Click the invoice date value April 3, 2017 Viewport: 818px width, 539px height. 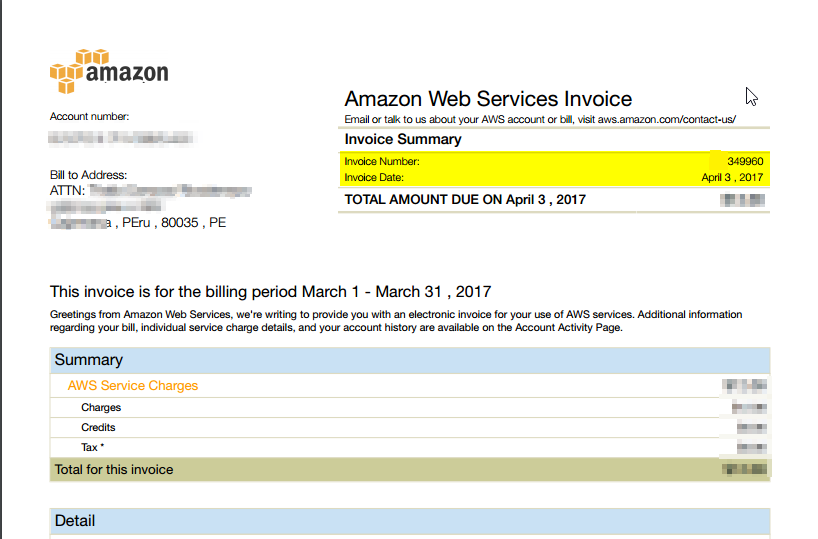(732, 177)
